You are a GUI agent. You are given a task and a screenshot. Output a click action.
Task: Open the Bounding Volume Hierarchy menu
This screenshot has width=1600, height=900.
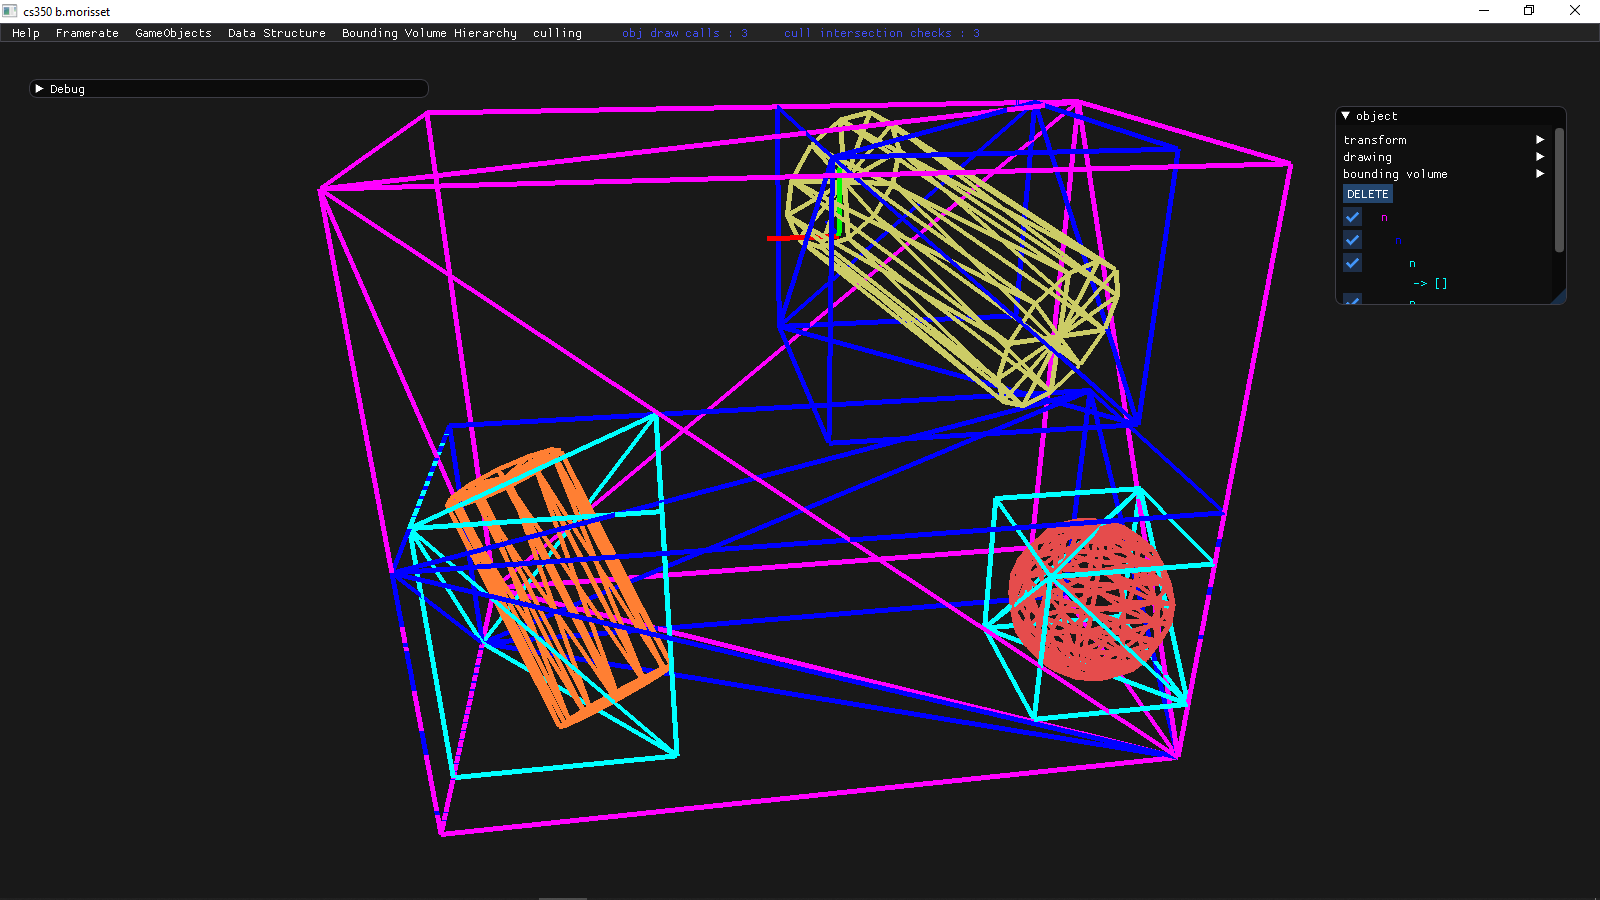click(x=429, y=33)
